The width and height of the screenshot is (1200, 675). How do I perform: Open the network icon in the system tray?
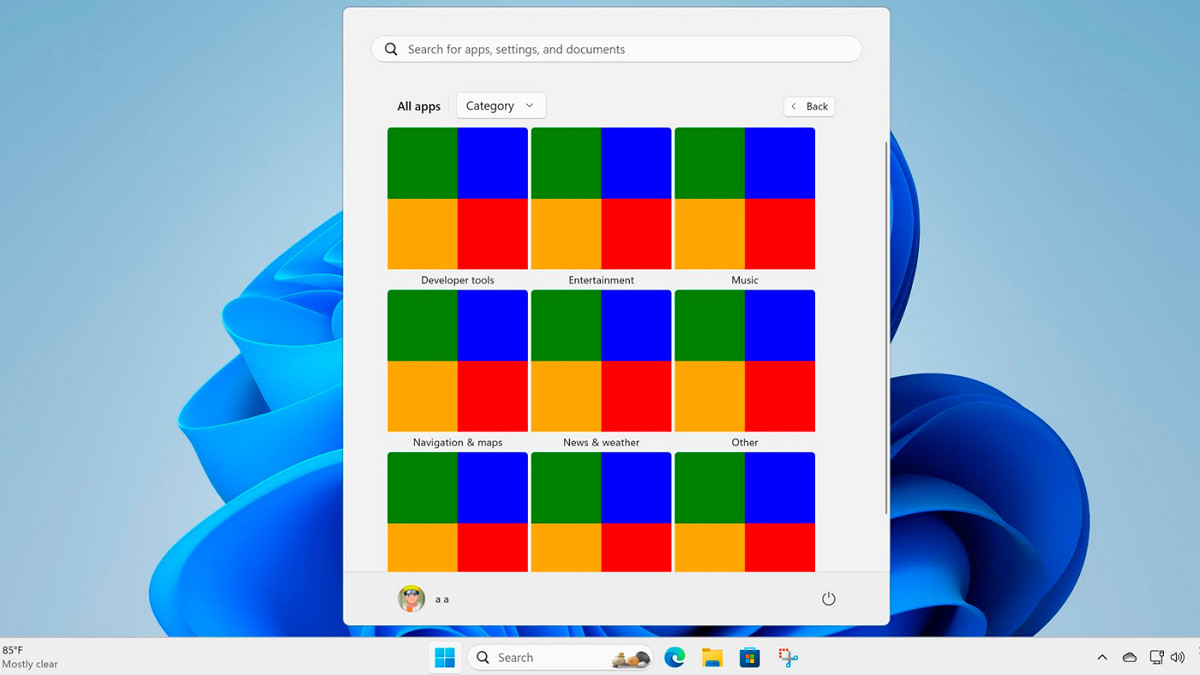click(1155, 657)
